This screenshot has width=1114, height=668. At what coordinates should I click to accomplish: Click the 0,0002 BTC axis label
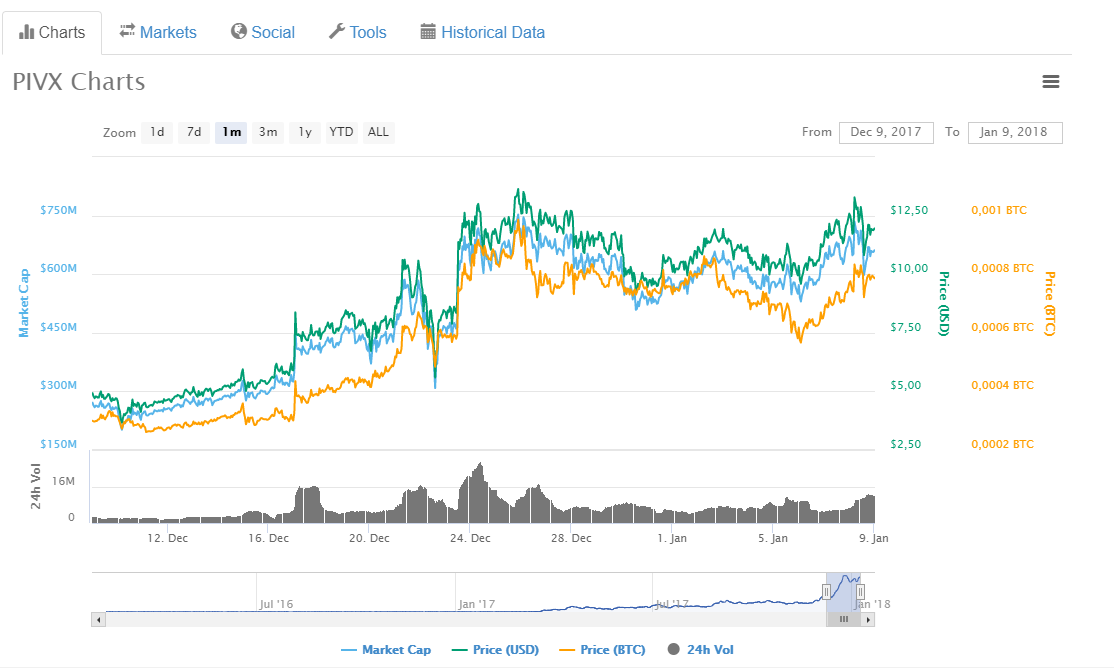[1002, 444]
